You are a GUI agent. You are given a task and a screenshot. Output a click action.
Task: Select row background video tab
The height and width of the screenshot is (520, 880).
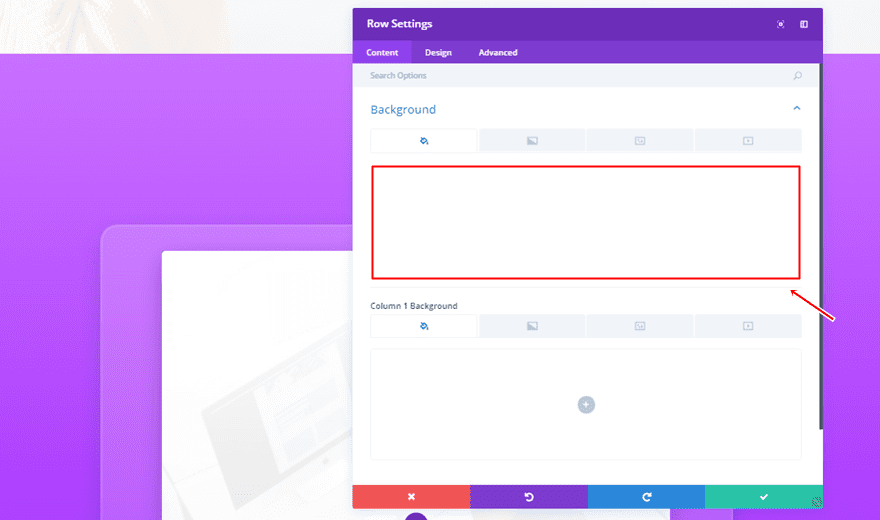click(747, 141)
